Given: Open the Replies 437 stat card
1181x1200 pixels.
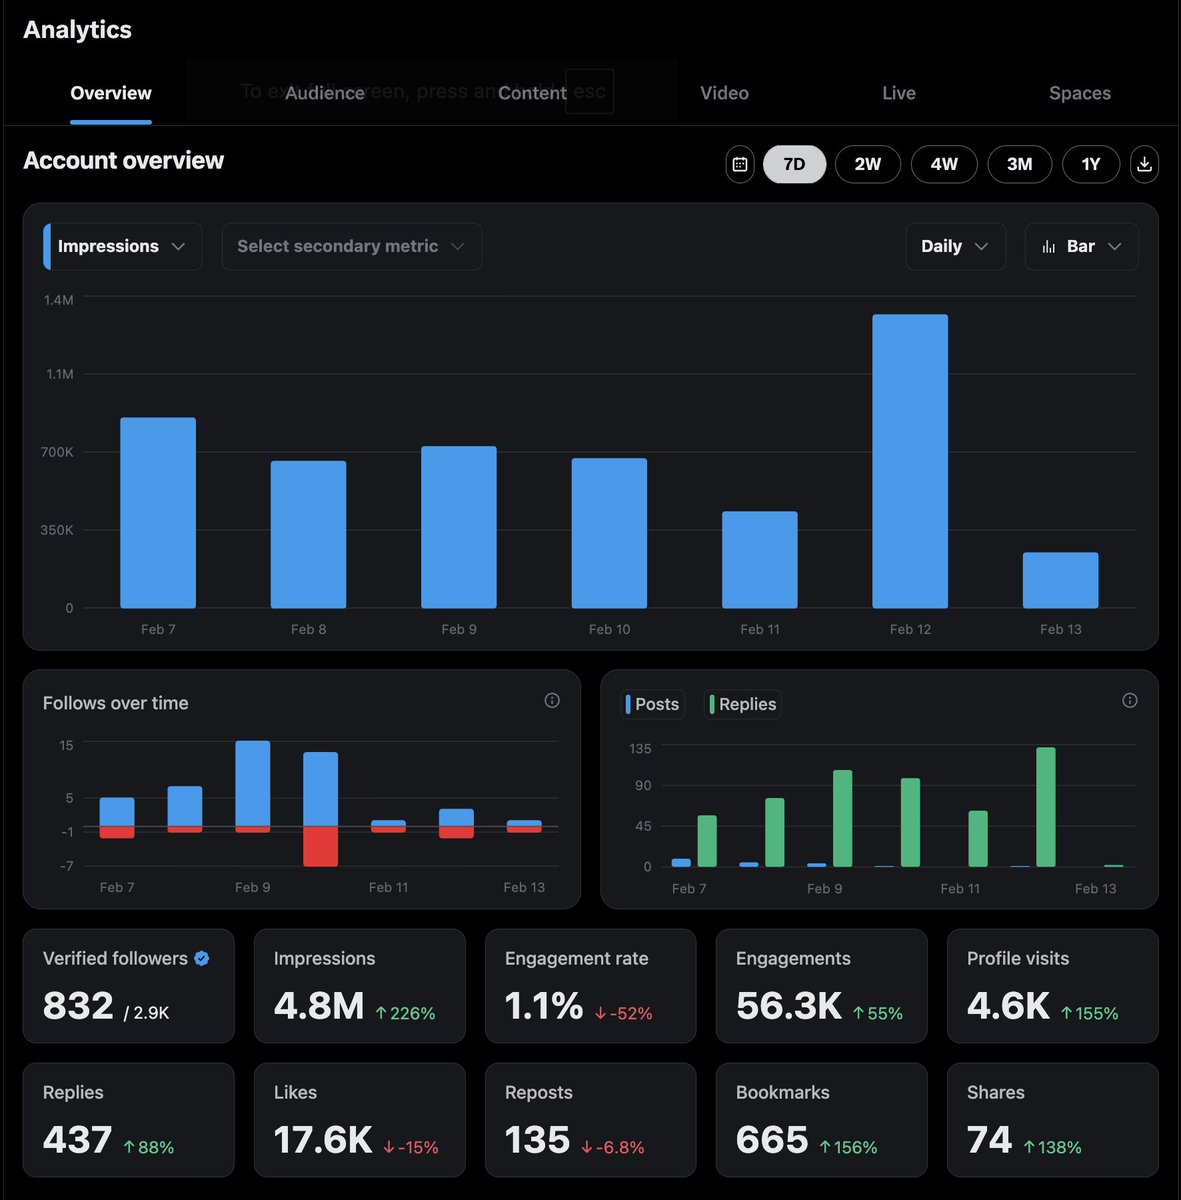Looking at the screenshot, I should point(129,1120).
